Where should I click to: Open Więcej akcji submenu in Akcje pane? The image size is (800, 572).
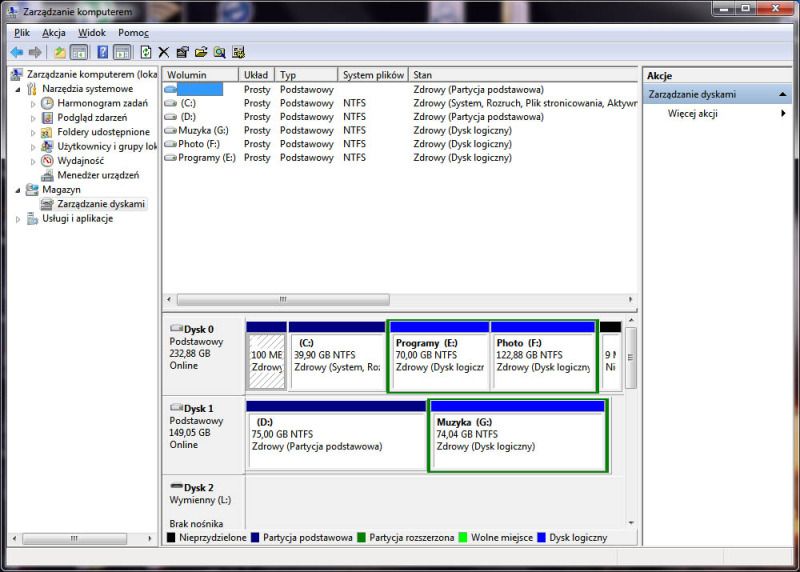717,113
